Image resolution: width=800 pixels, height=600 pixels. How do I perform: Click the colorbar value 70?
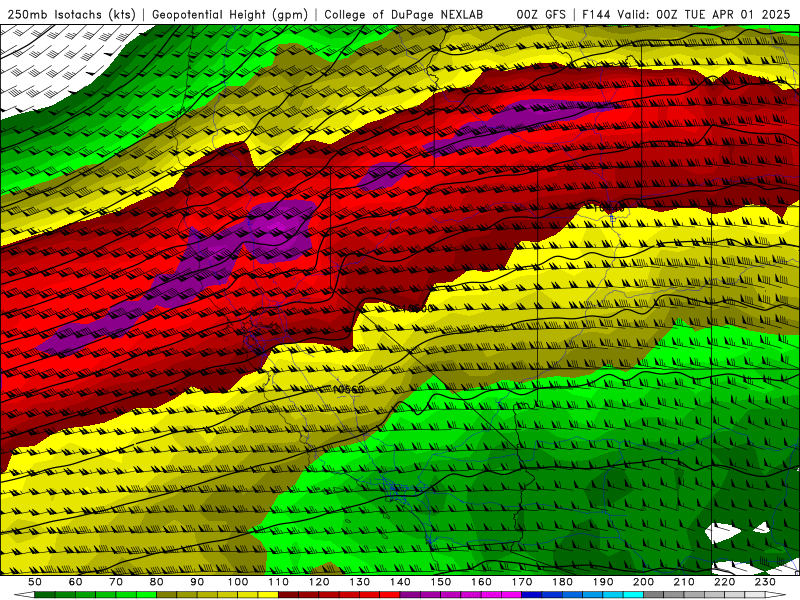pos(116,582)
